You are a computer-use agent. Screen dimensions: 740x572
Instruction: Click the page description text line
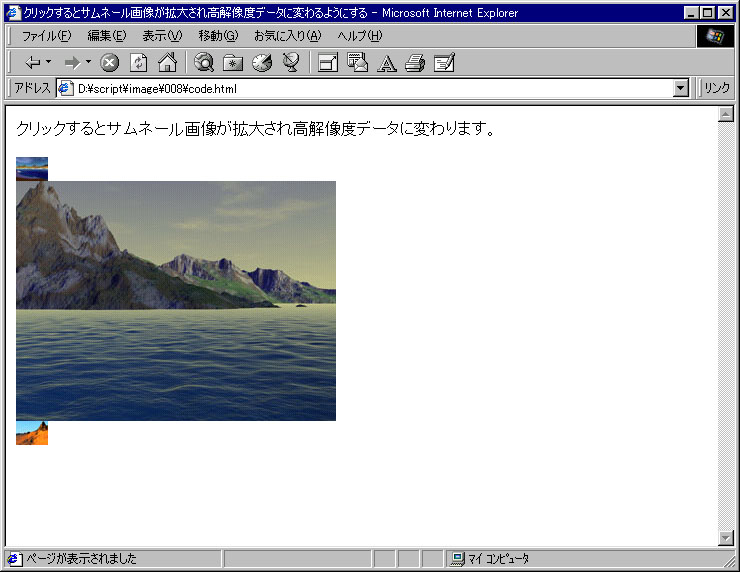pyautogui.click(x=255, y=128)
